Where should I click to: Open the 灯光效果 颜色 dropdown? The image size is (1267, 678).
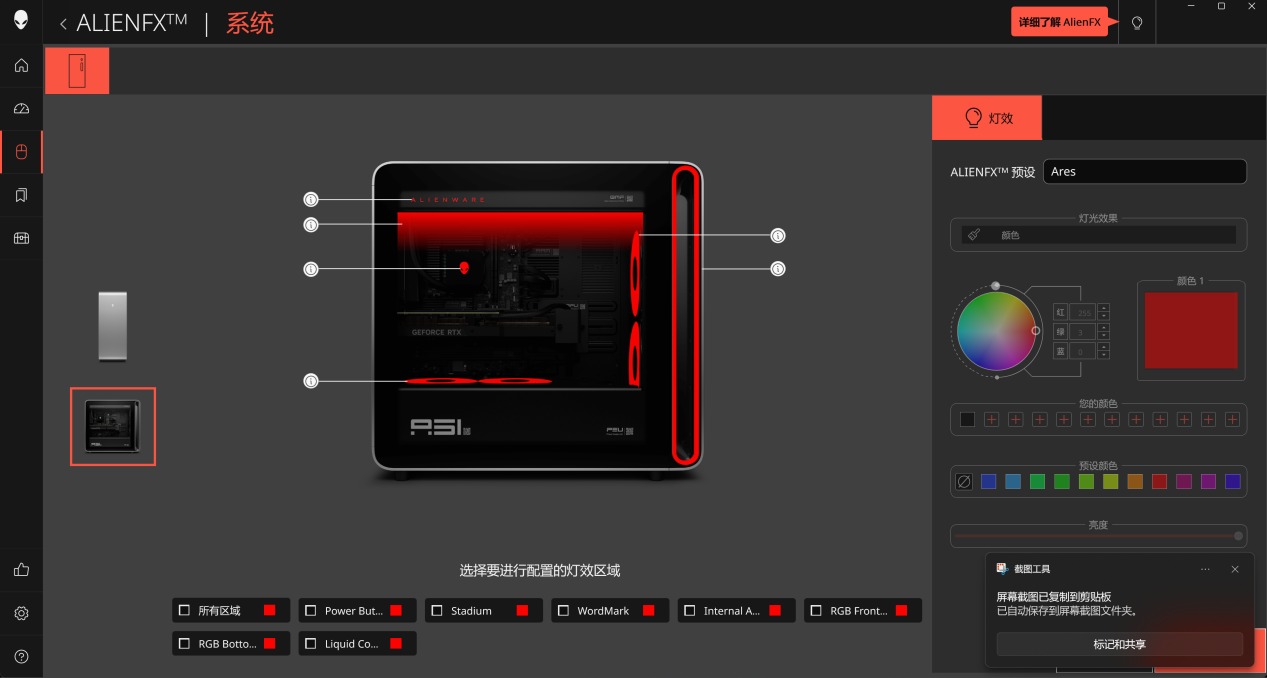[1098, 235]
